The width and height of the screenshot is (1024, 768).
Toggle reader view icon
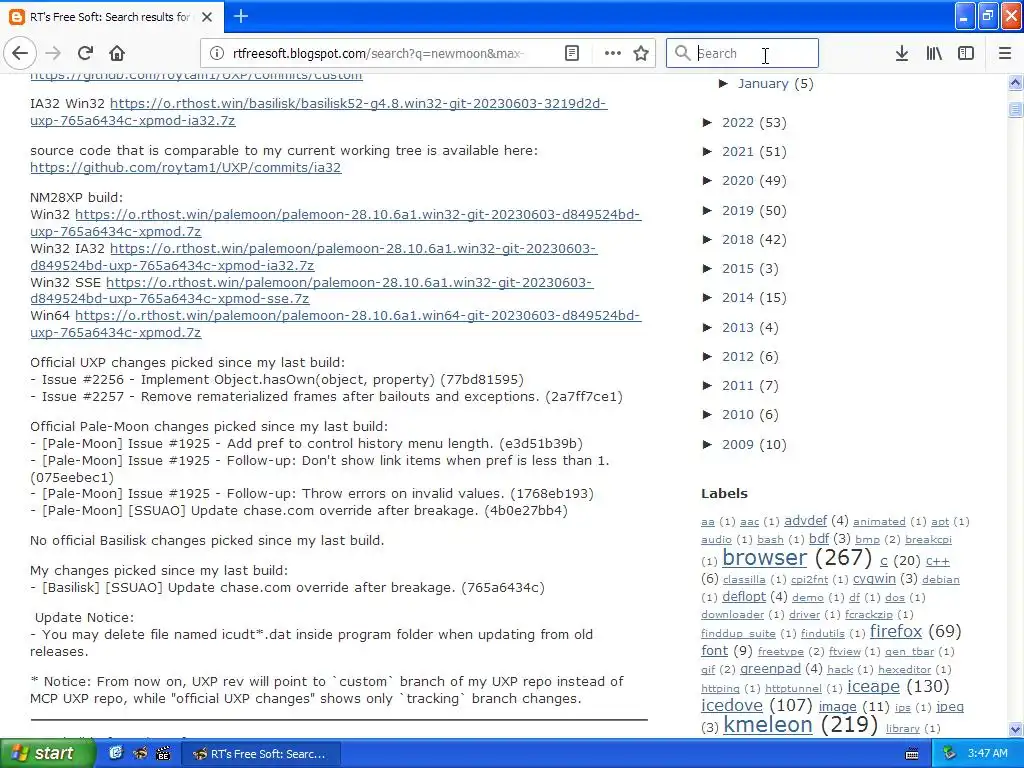572,53
